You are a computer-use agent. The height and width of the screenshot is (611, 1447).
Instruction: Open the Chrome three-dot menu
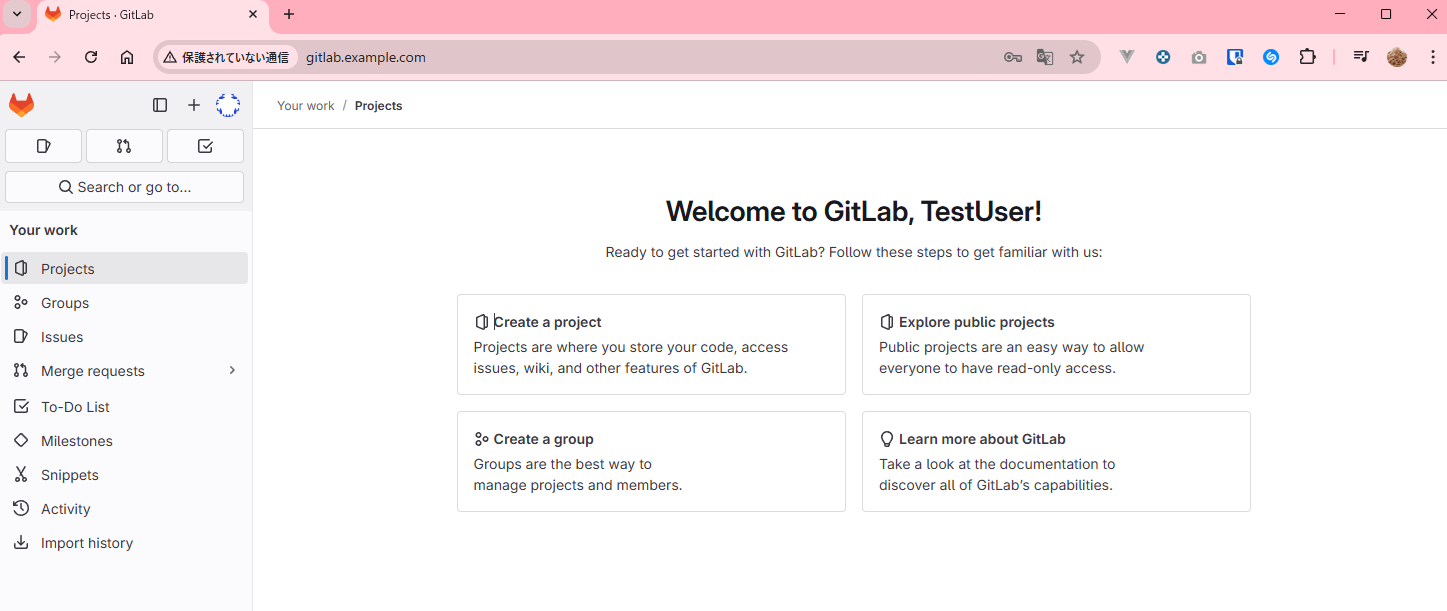point(1432,57)
